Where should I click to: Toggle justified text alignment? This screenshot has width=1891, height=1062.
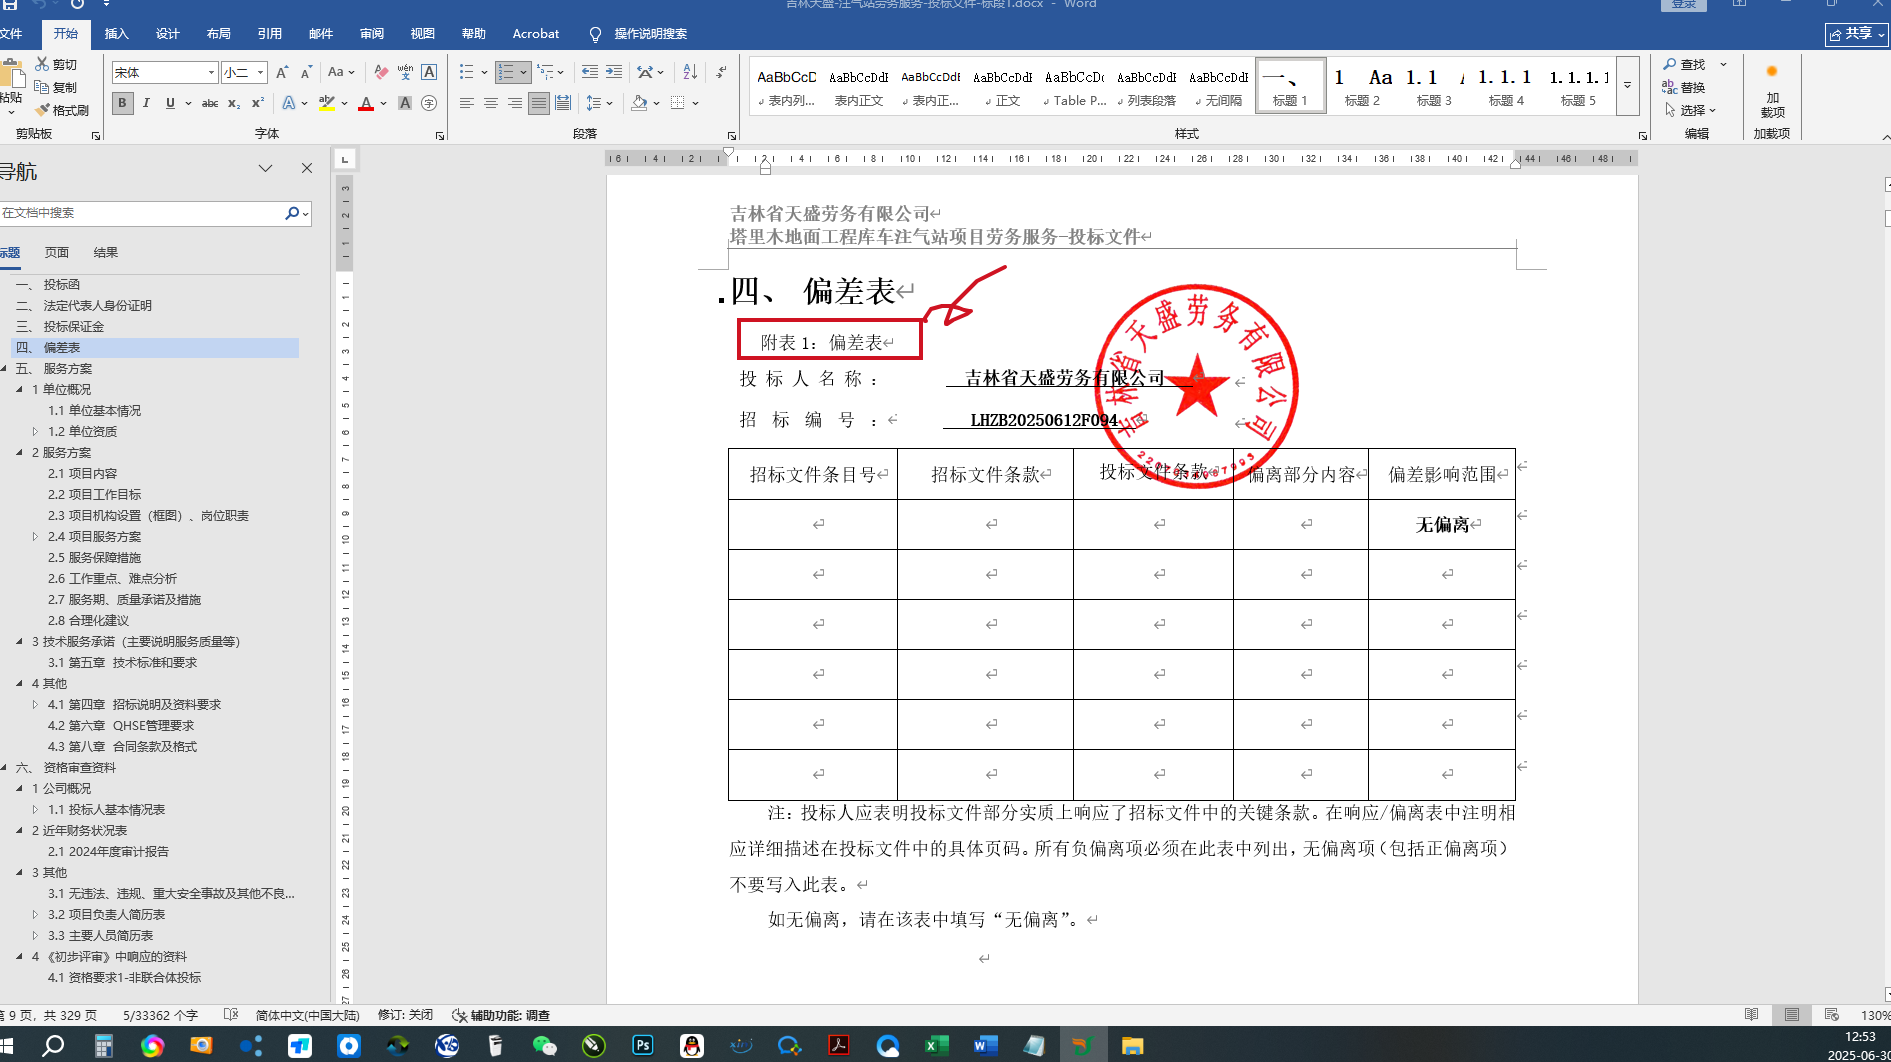(x=539, y=103)
